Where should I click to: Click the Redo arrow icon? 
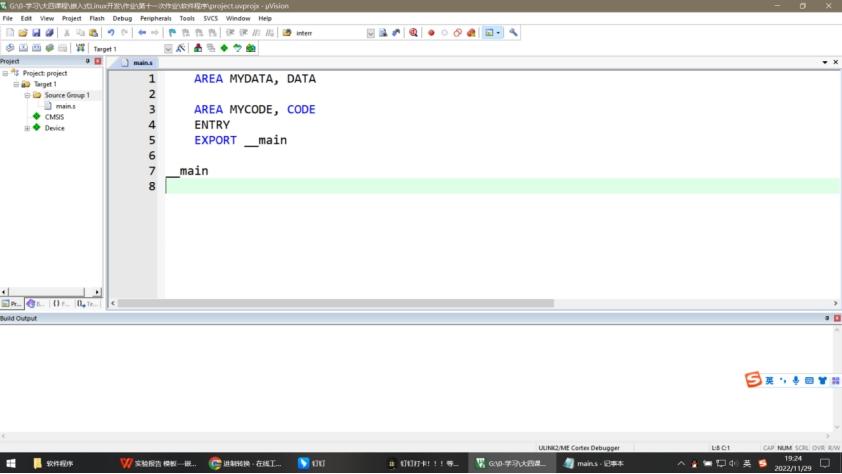(x=124, y=33)
